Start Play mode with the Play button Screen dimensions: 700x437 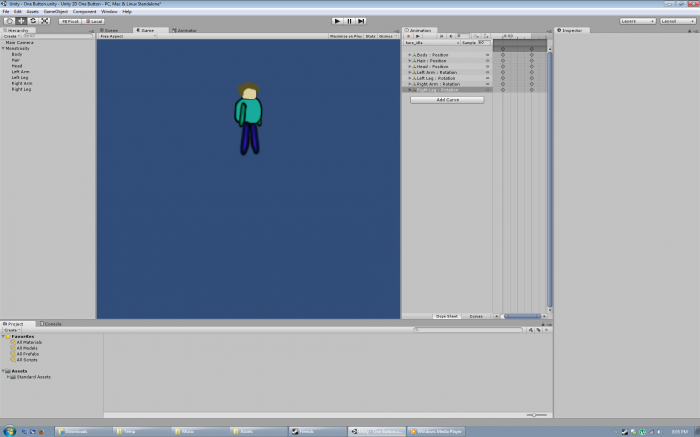338,21
